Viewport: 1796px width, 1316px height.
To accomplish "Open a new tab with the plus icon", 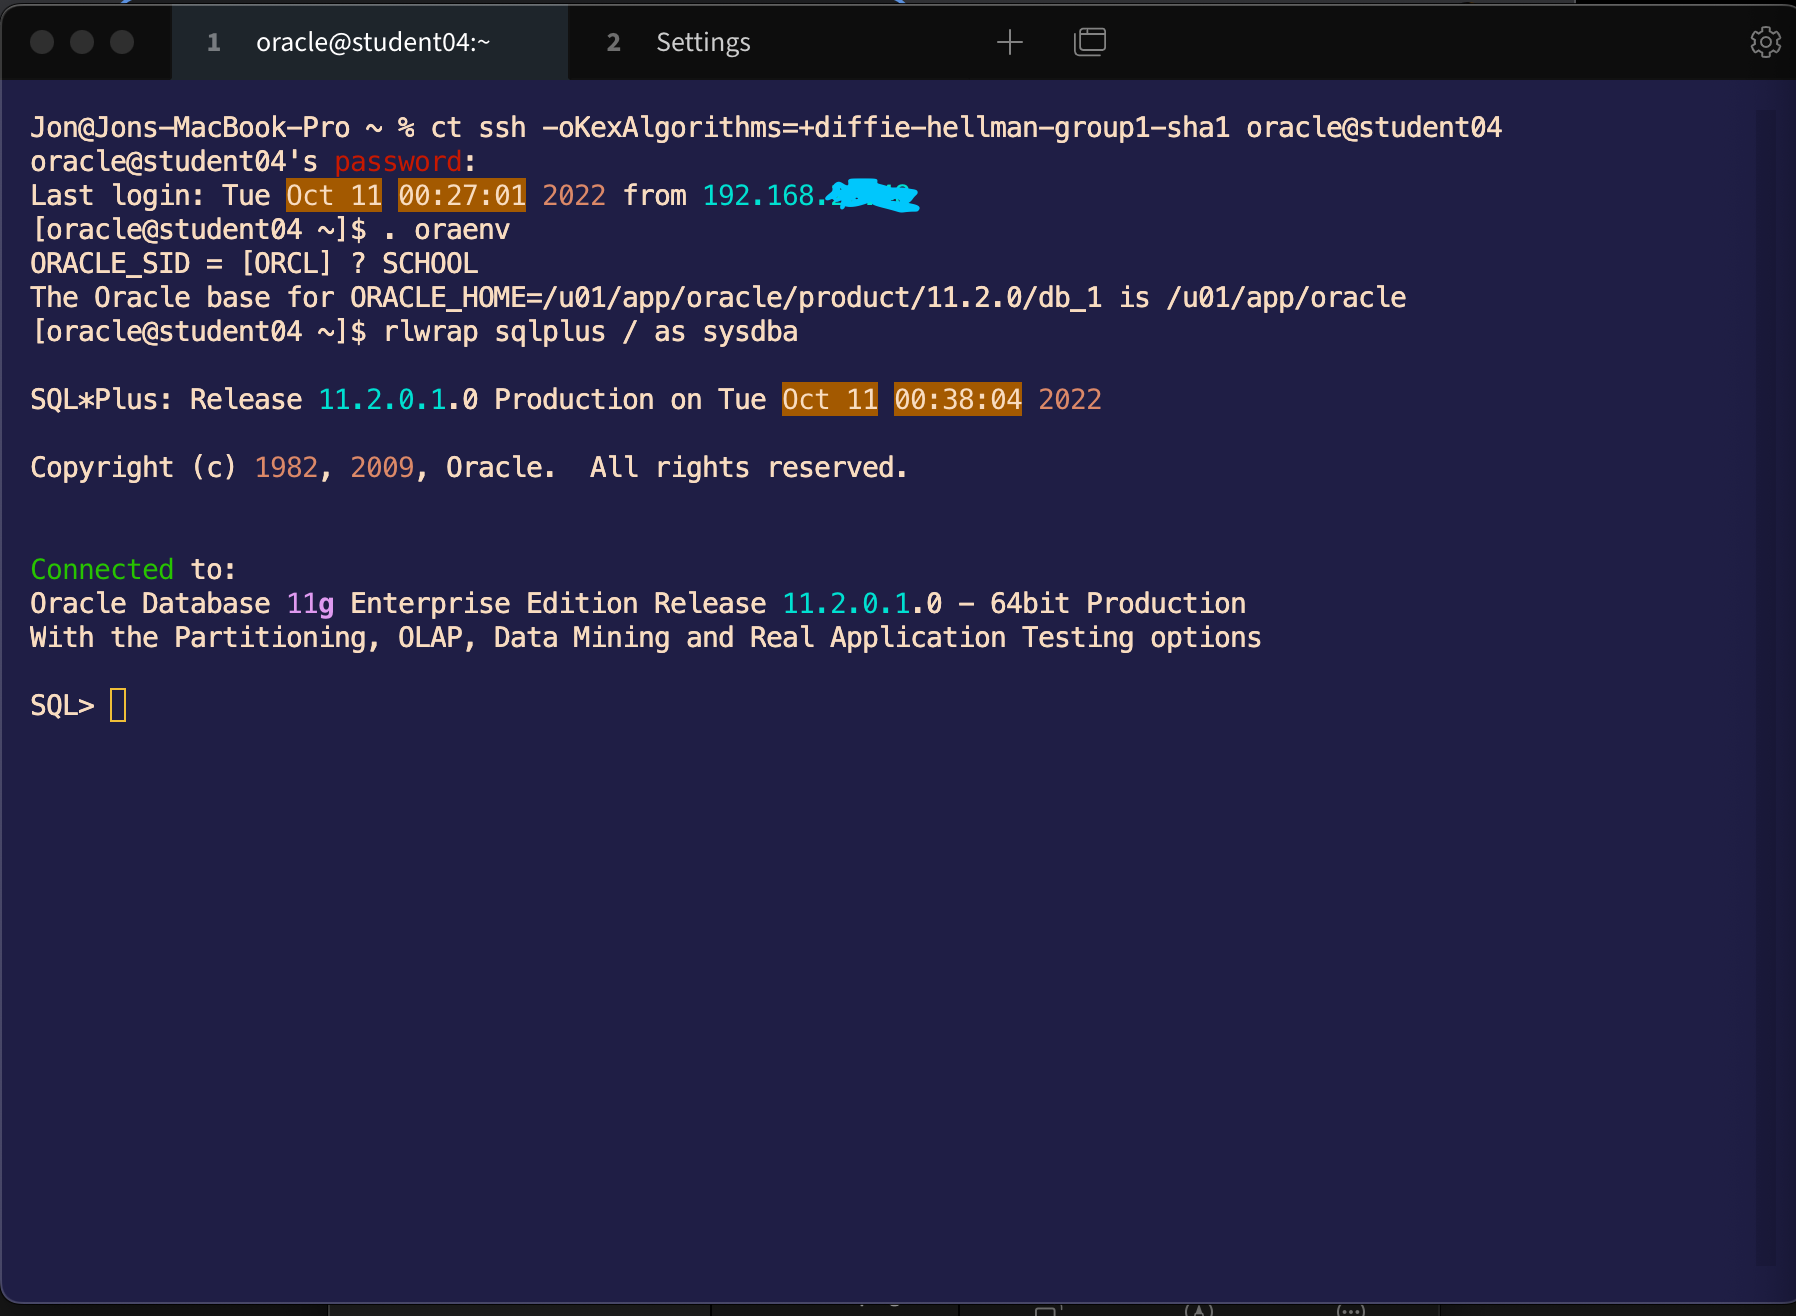I will point(1010,42).
